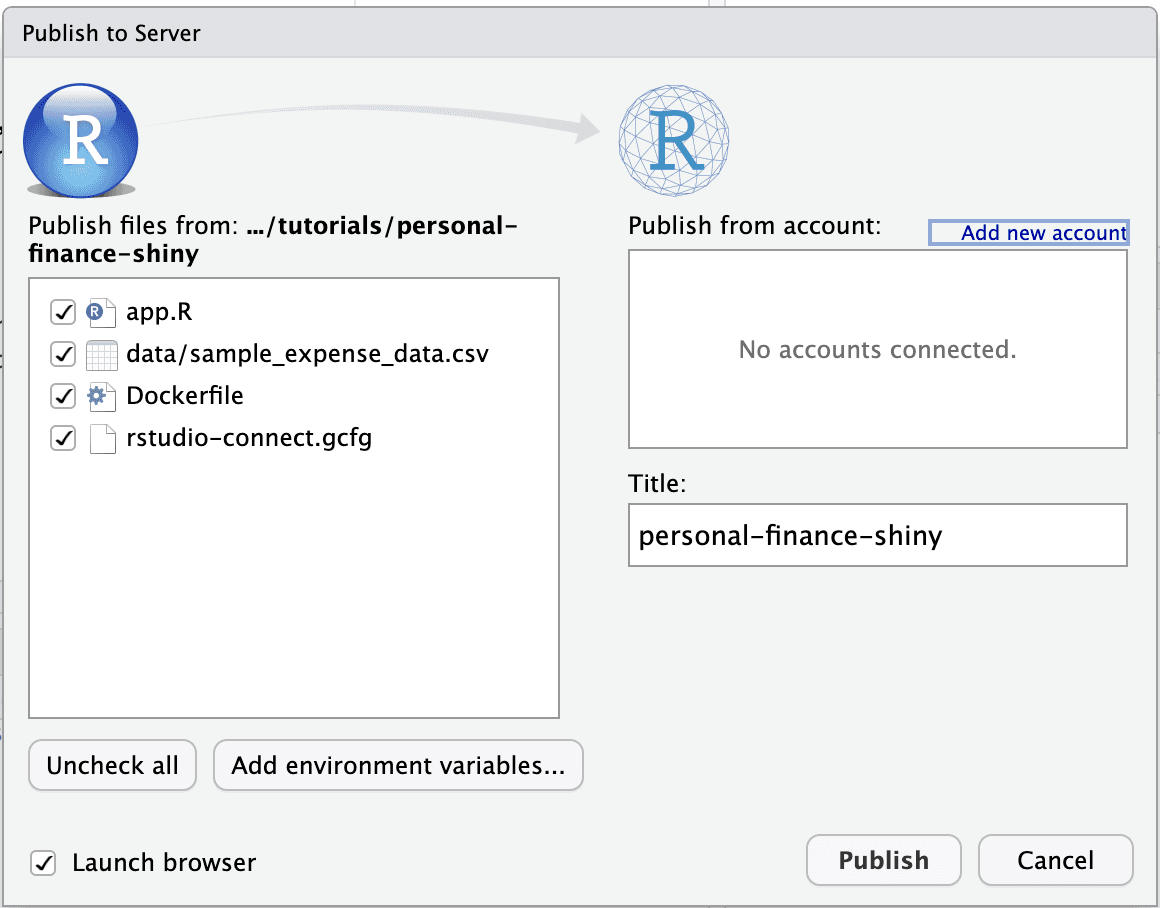Uncheck data/sample_expense_data.csv
1160x908 pixels.
point(62,353)
